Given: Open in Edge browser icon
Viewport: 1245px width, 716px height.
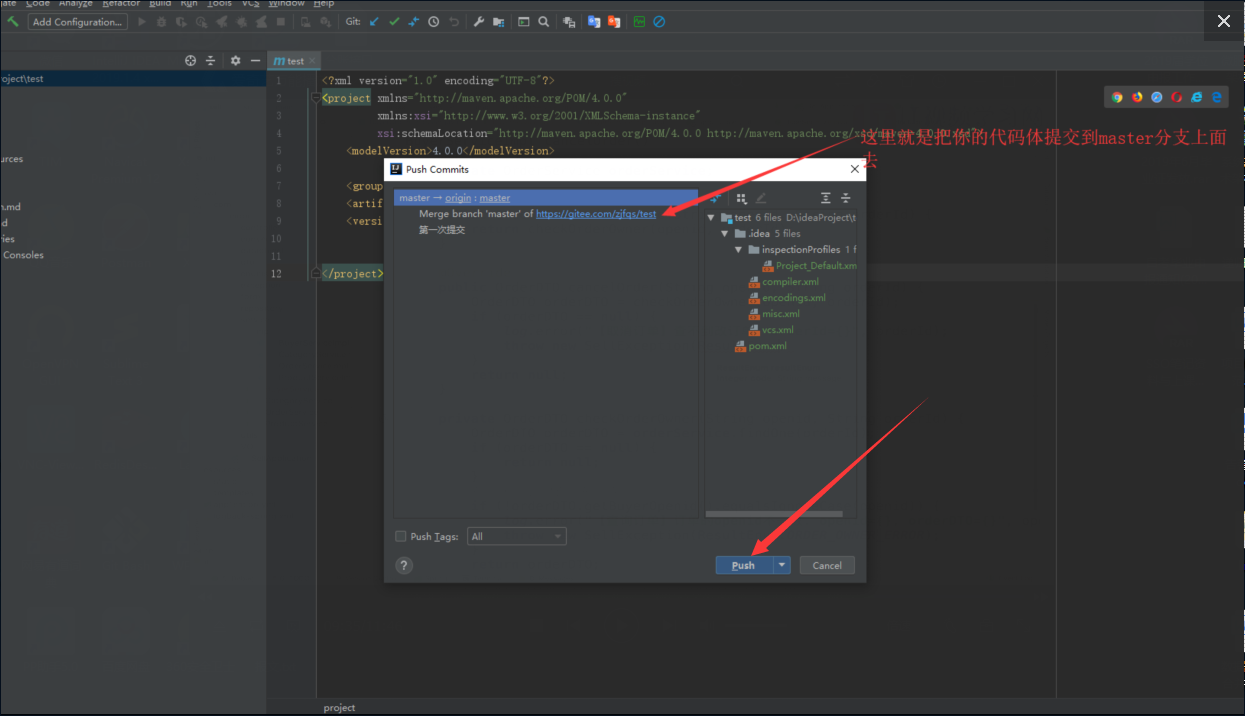Looking at the screenshot, I should pyautogui.click(x=1217, y=97).
